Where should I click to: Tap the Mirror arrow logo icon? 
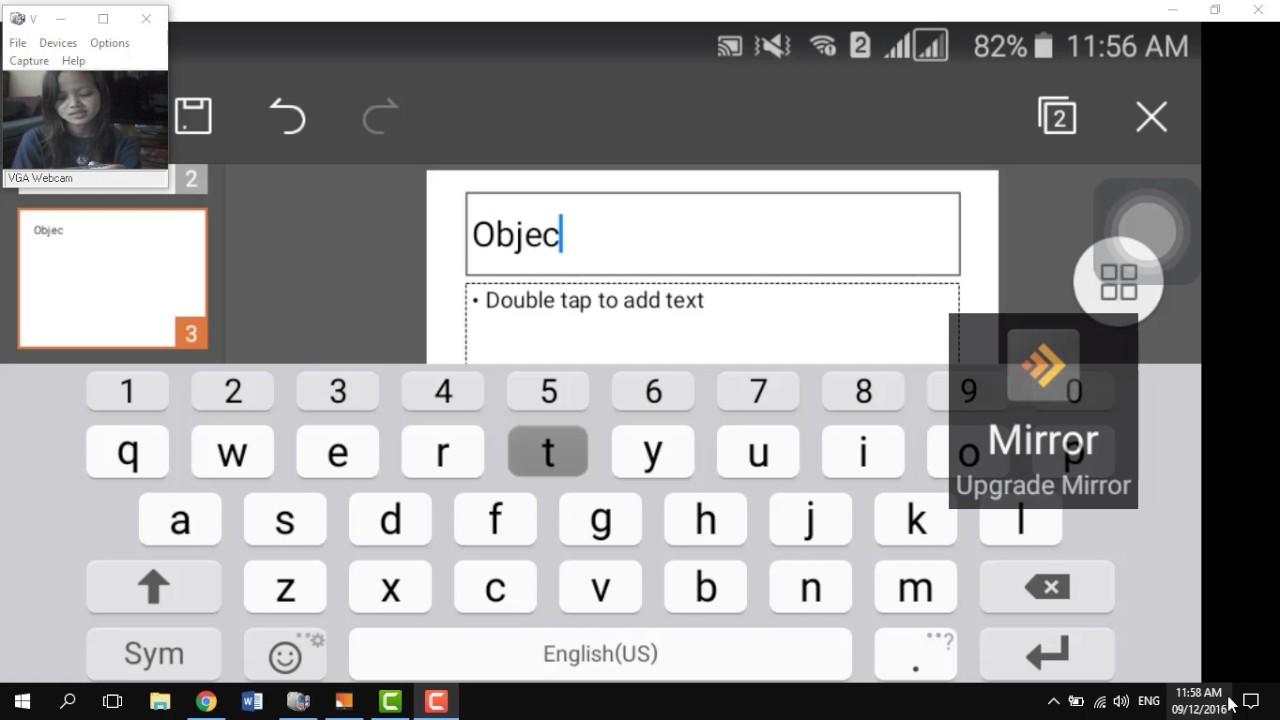coord(1043,366)
